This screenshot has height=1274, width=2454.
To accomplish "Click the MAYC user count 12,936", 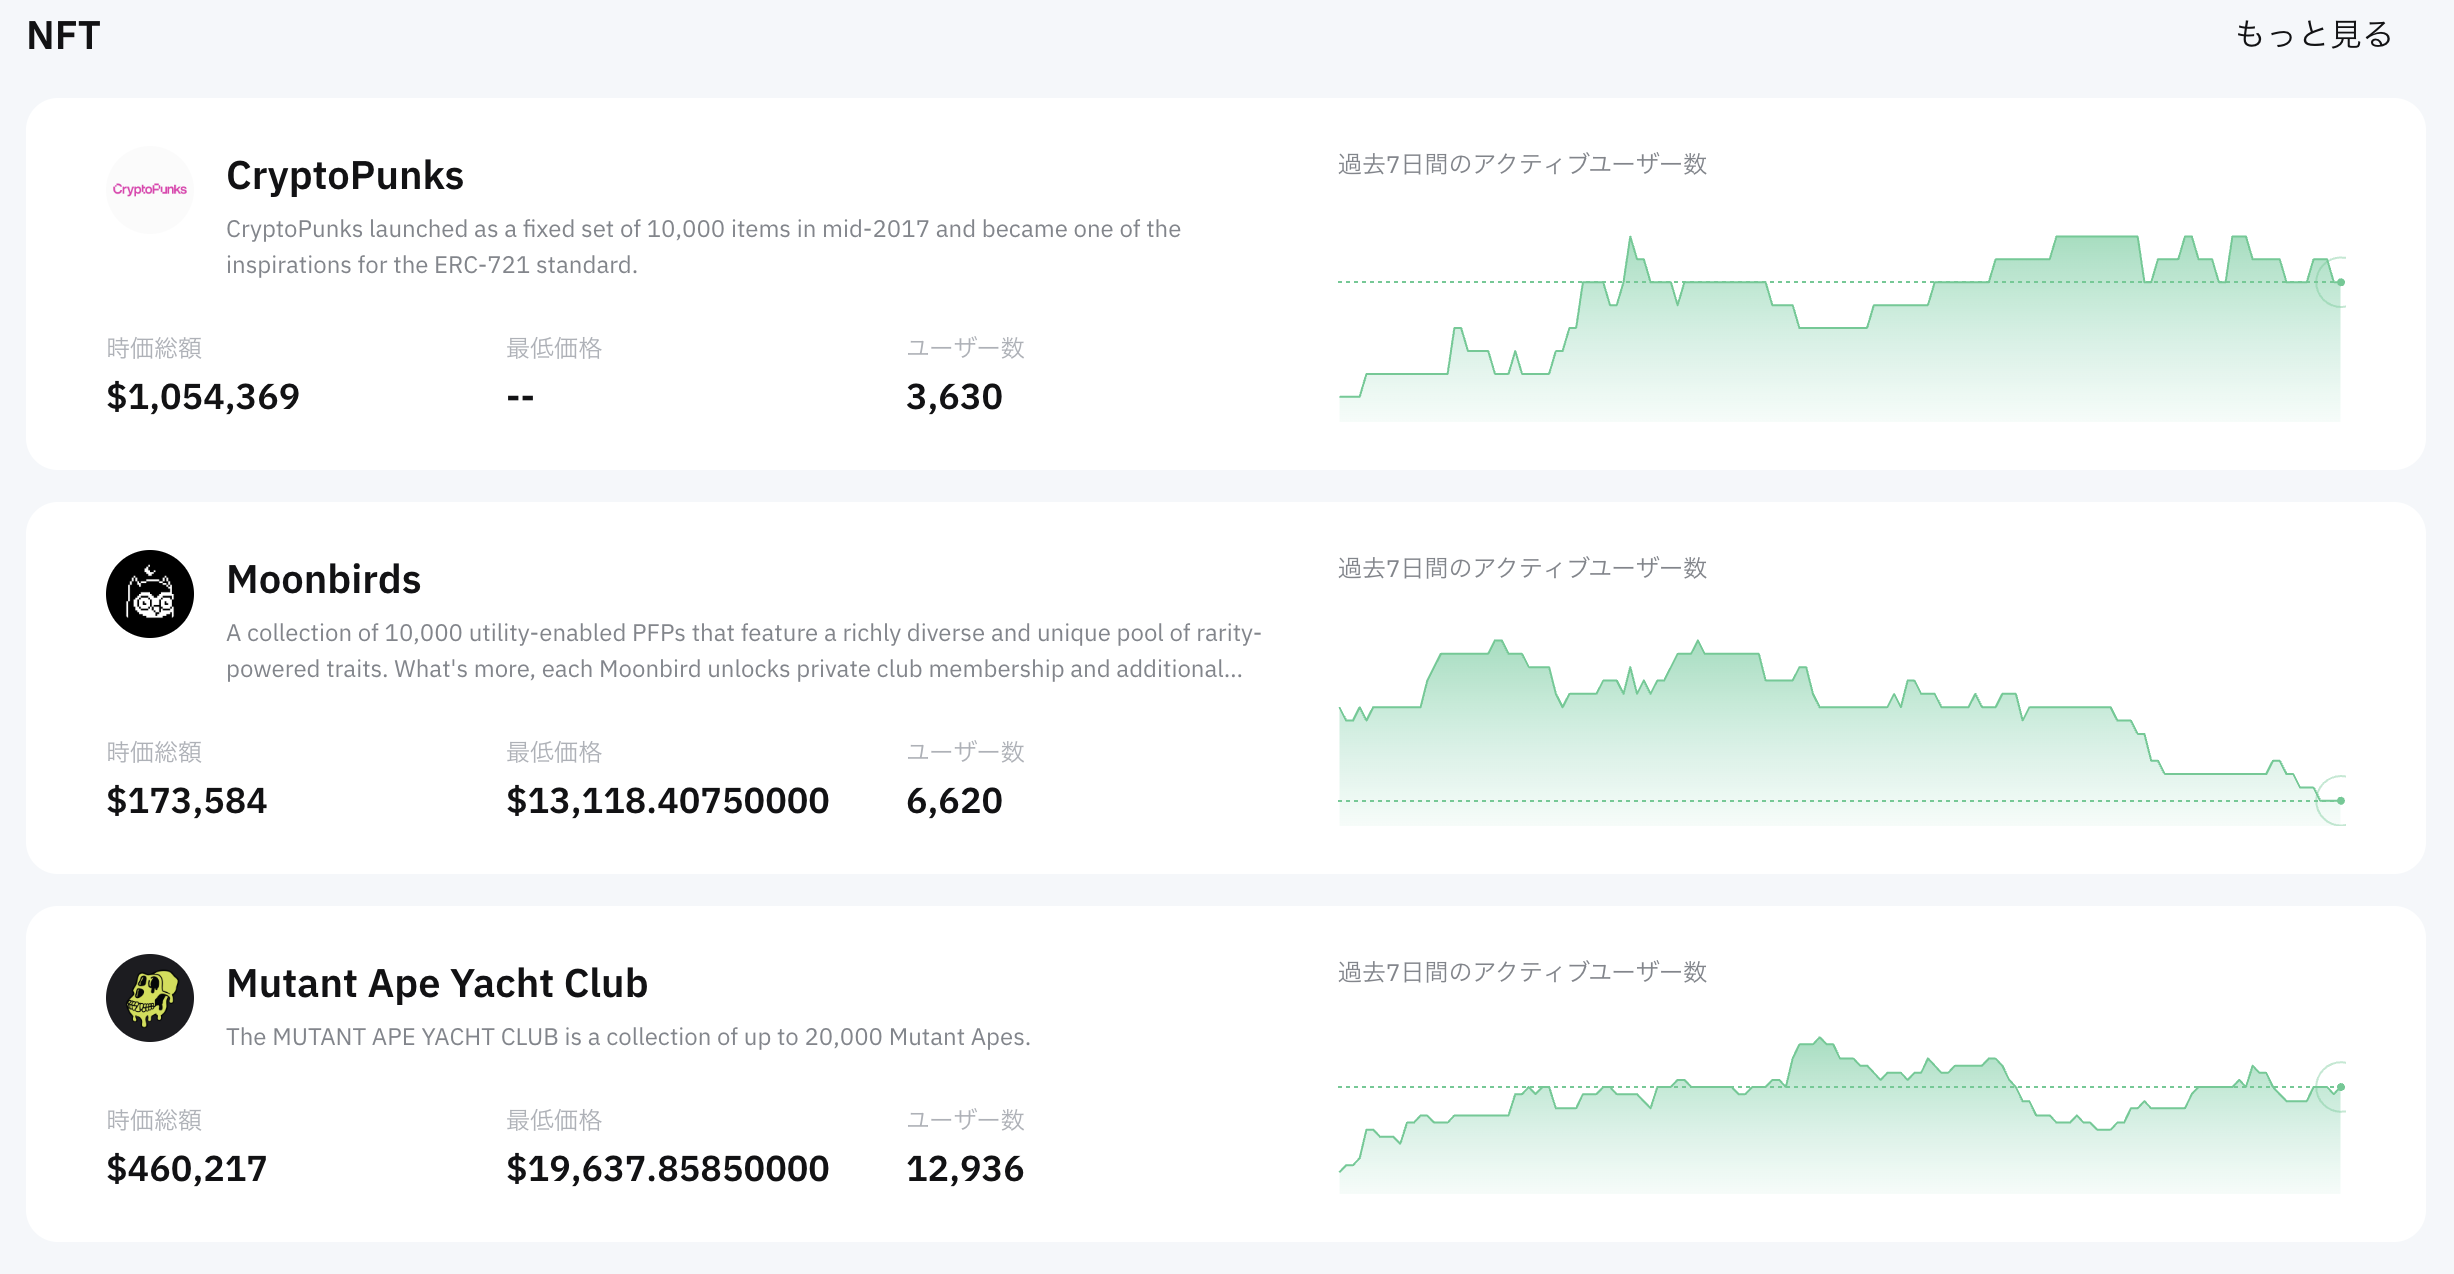I will click(x=964, y=1168).
